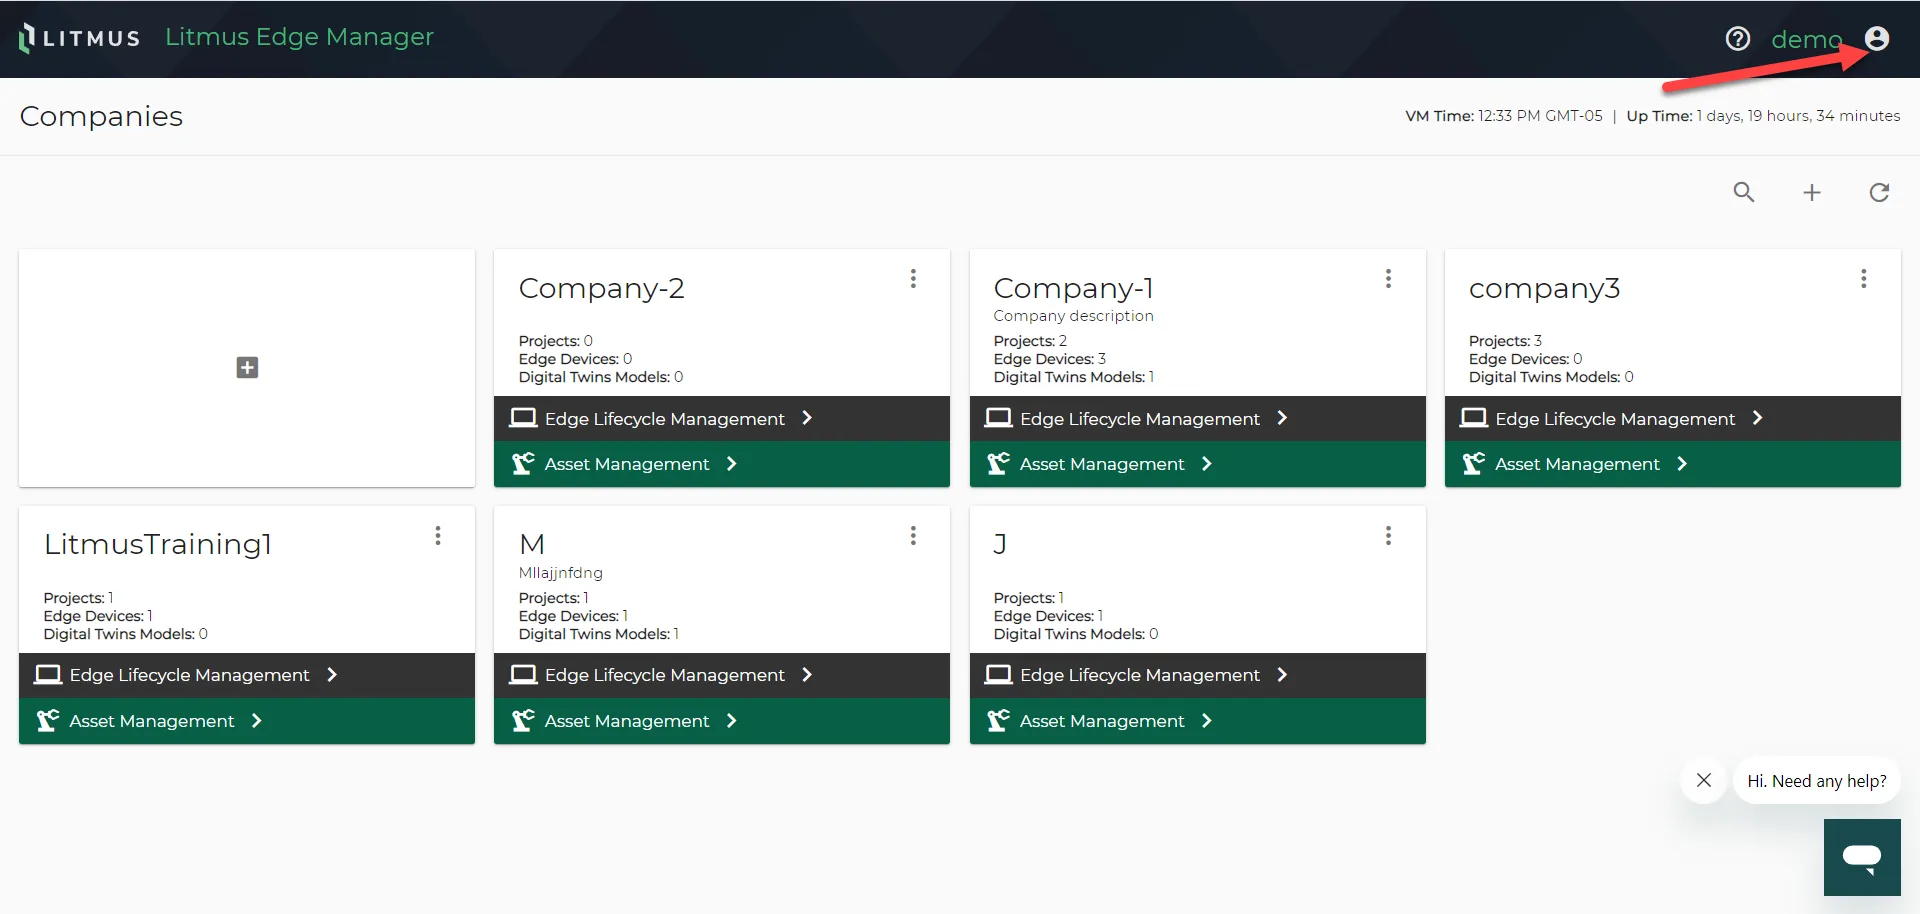
Task: Click the Companies page heading
Action: pos(101,116)
